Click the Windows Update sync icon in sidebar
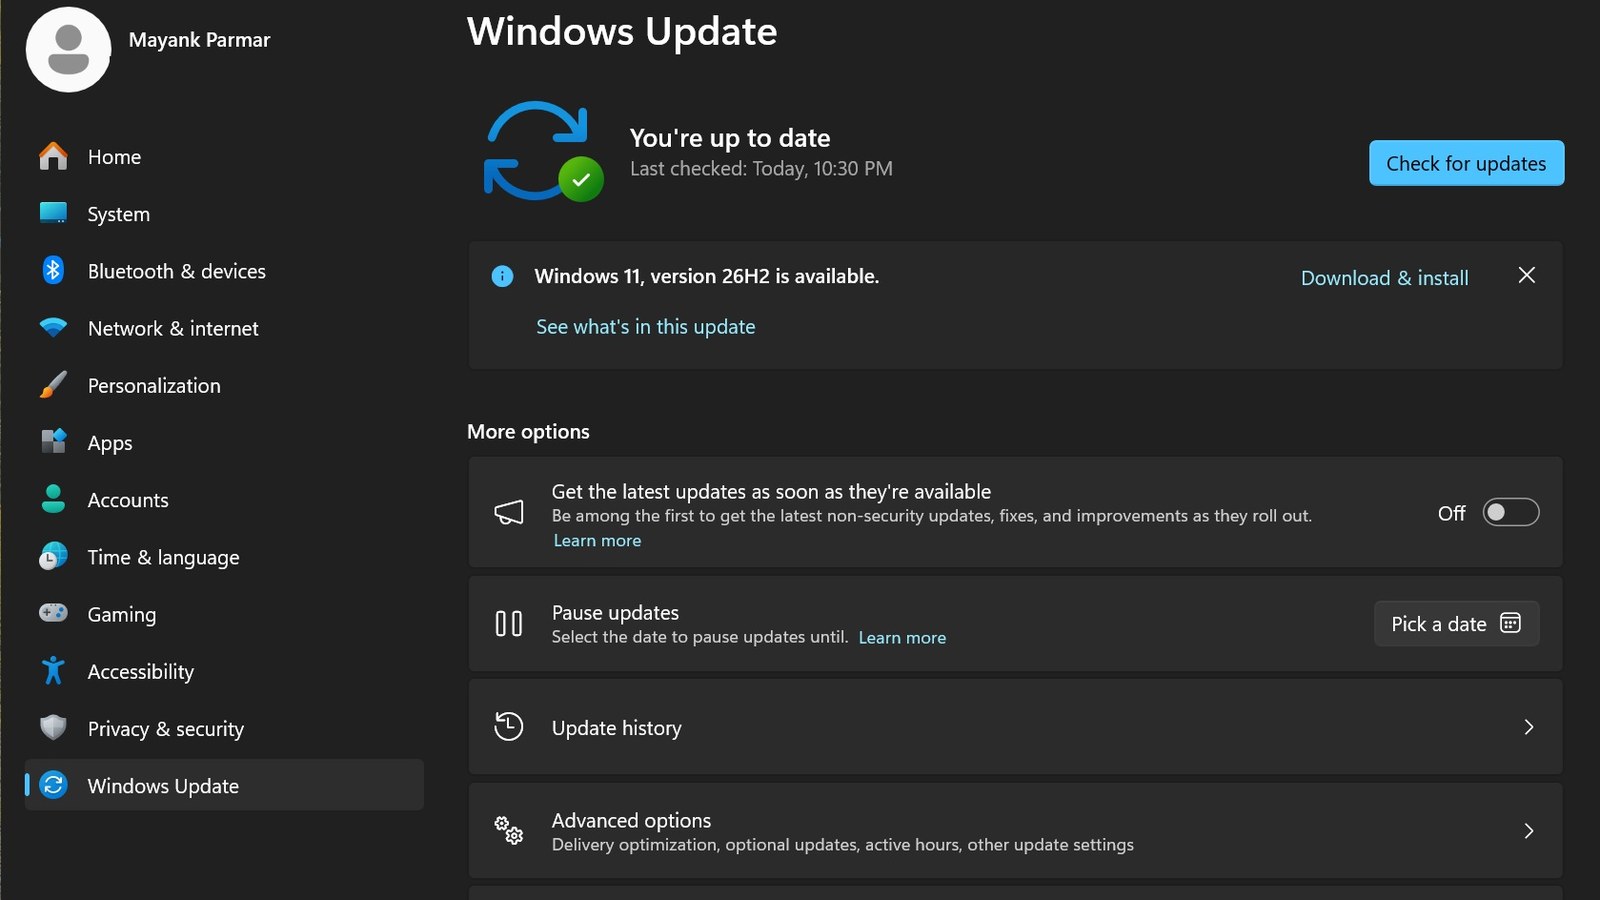1600x900 pixels. (x=53, y=785)
